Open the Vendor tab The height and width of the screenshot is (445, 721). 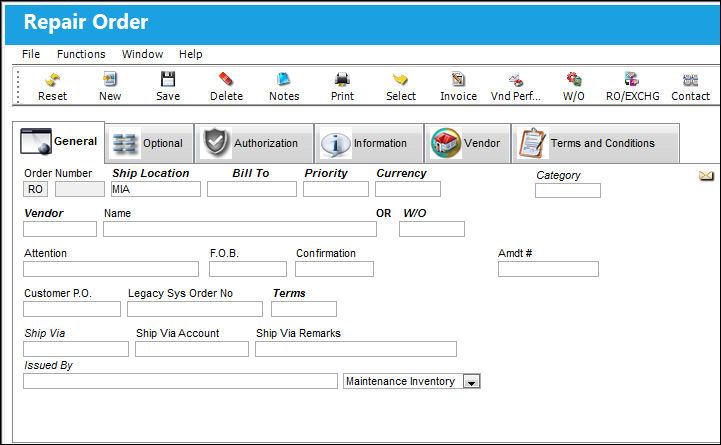pos(467,143)
